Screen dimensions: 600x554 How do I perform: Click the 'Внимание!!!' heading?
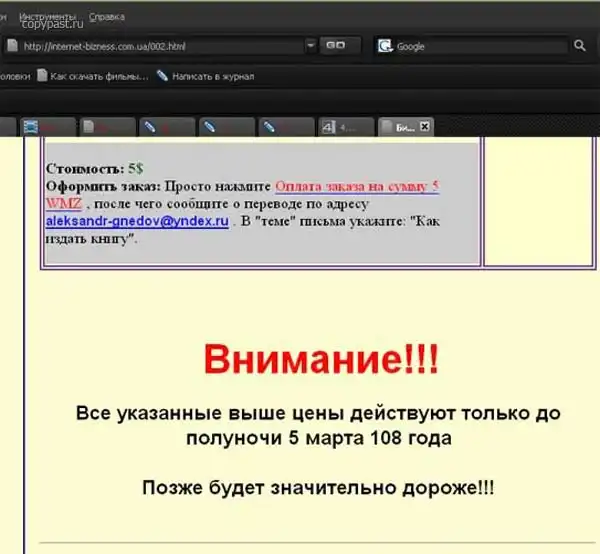click(319, 360)
